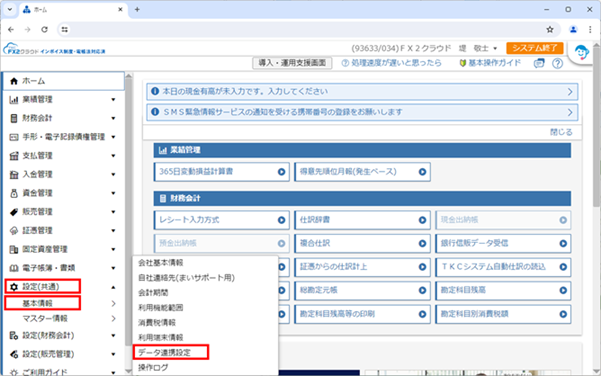Expand the マスター情報 submenu chevron
Screen dimensions: 601x376
(x=113, y=319)
